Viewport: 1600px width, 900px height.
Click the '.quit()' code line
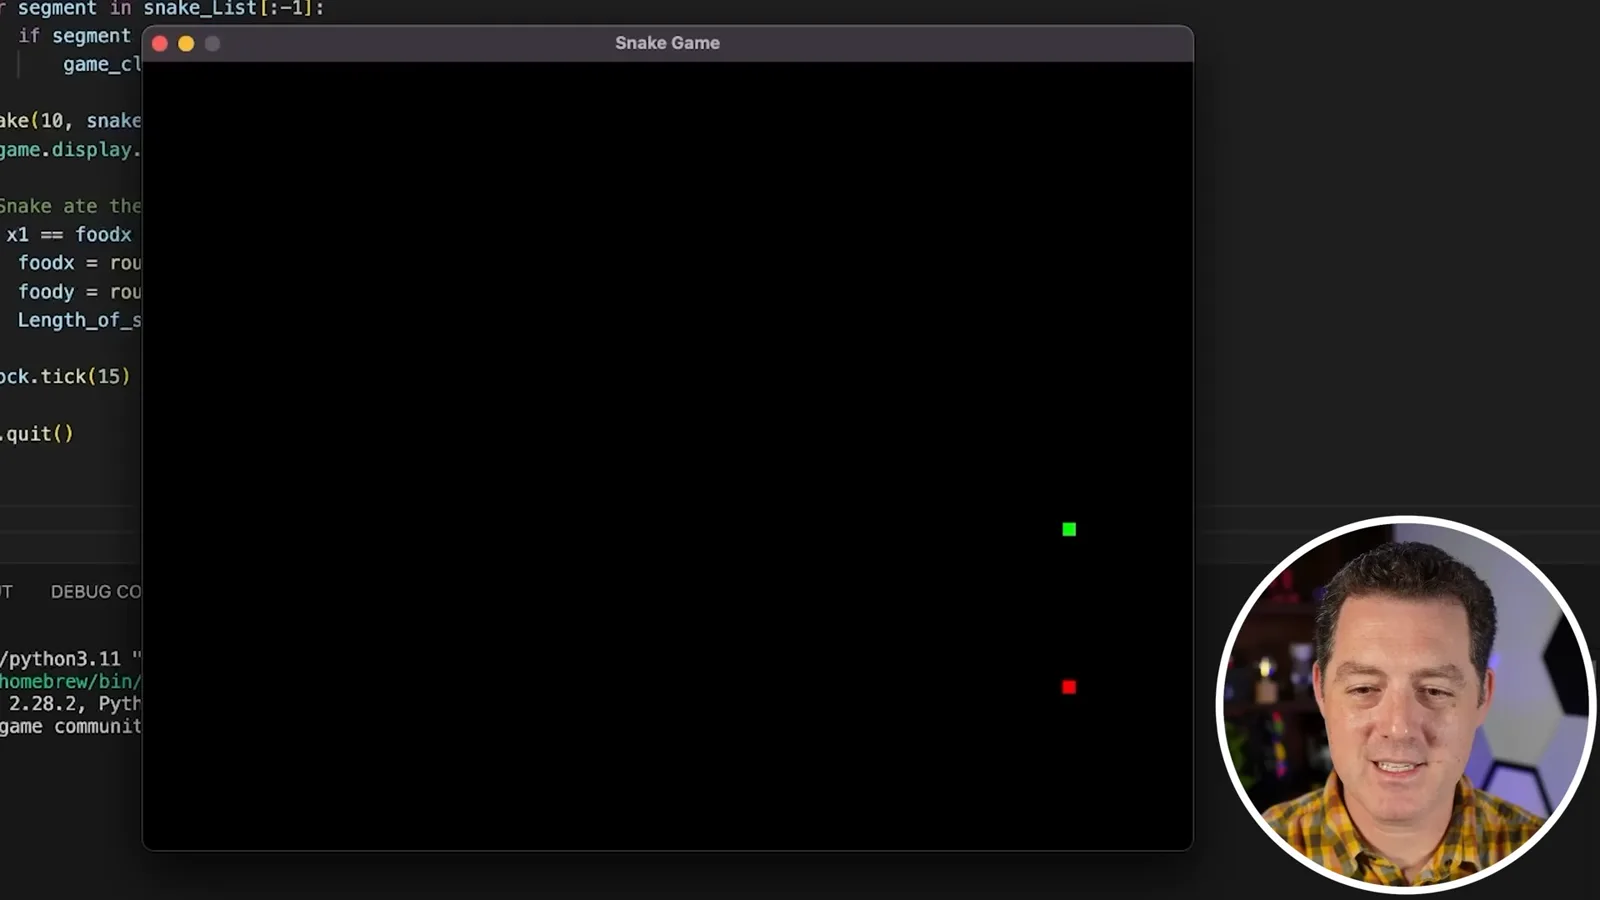pyautogui.click(x=37, y=434)
